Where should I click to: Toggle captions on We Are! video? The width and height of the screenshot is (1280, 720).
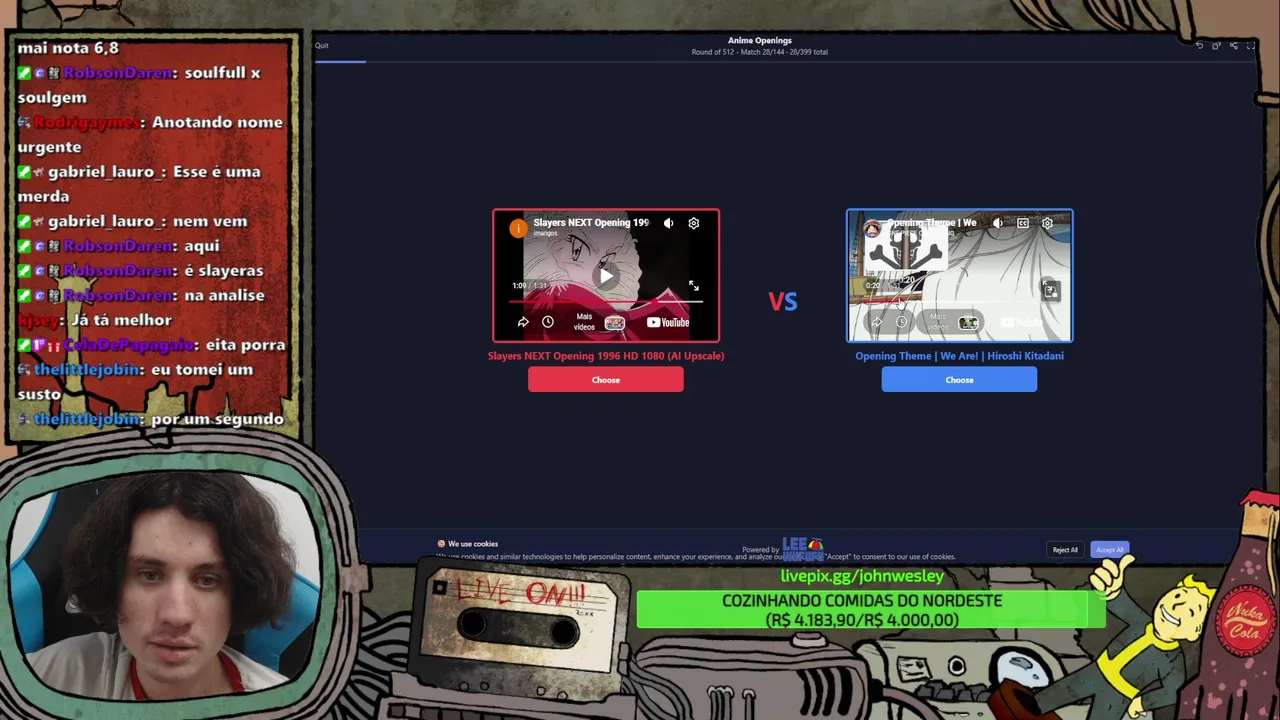click(1022, 223)
